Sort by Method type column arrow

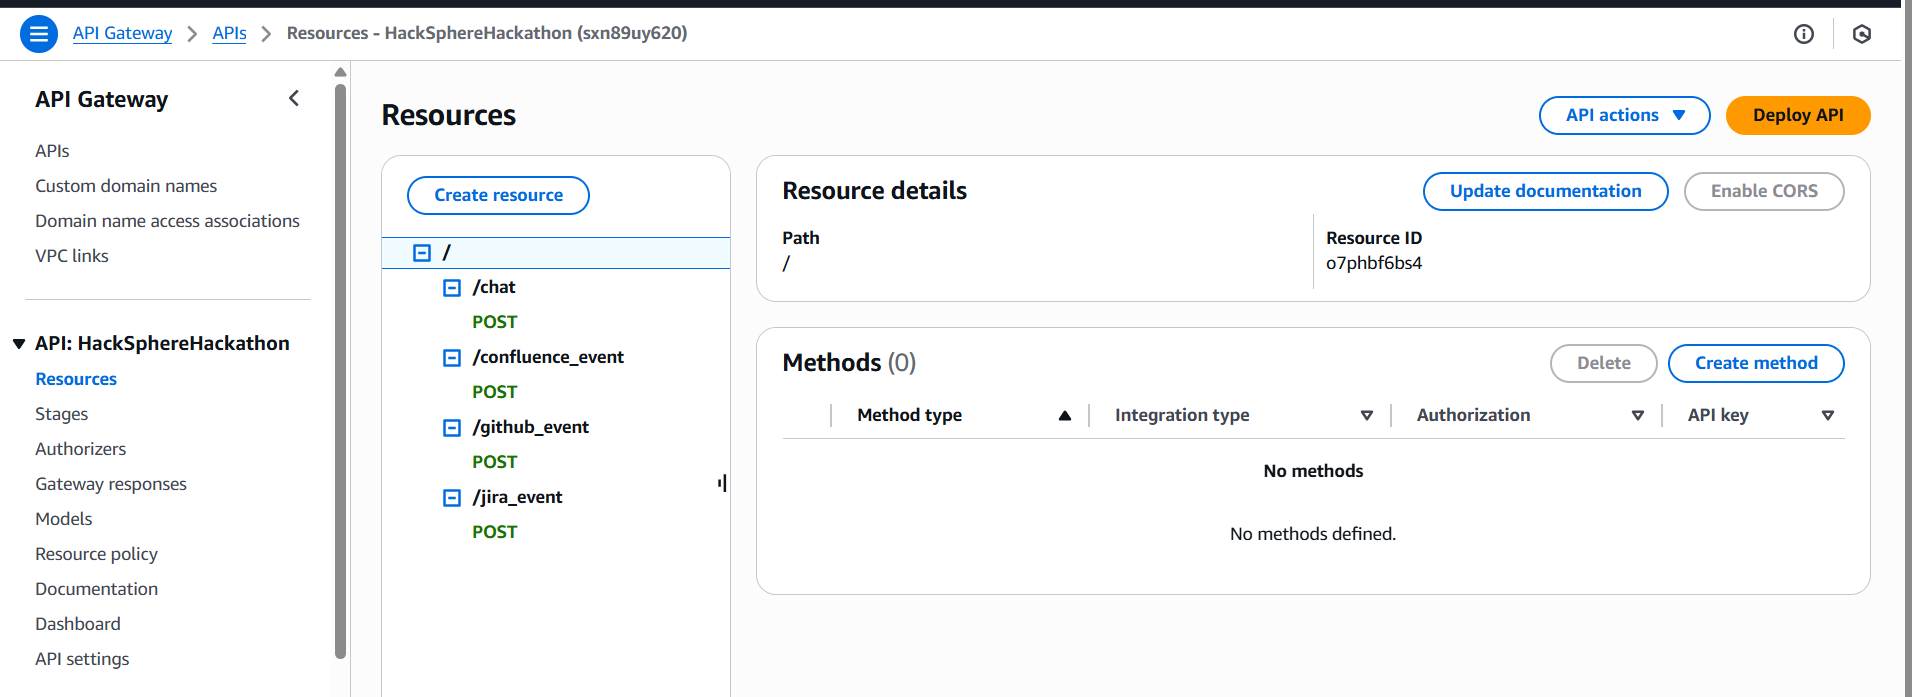(x=1065, y=416)
